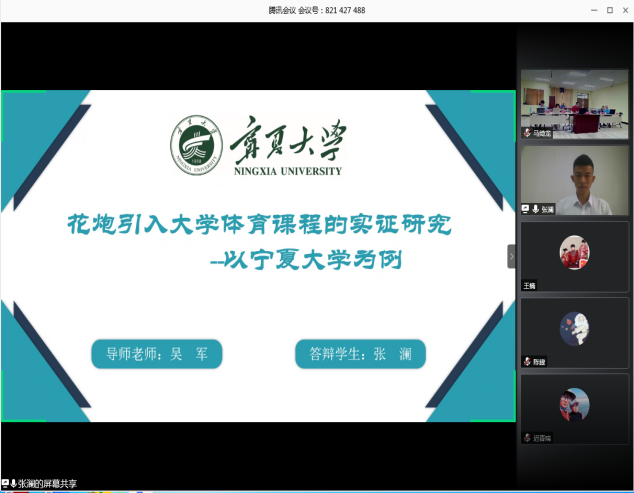Click the mic icon on 马晓宏's tile
This screenshot has width=634, height=493.
coord(527,133)
